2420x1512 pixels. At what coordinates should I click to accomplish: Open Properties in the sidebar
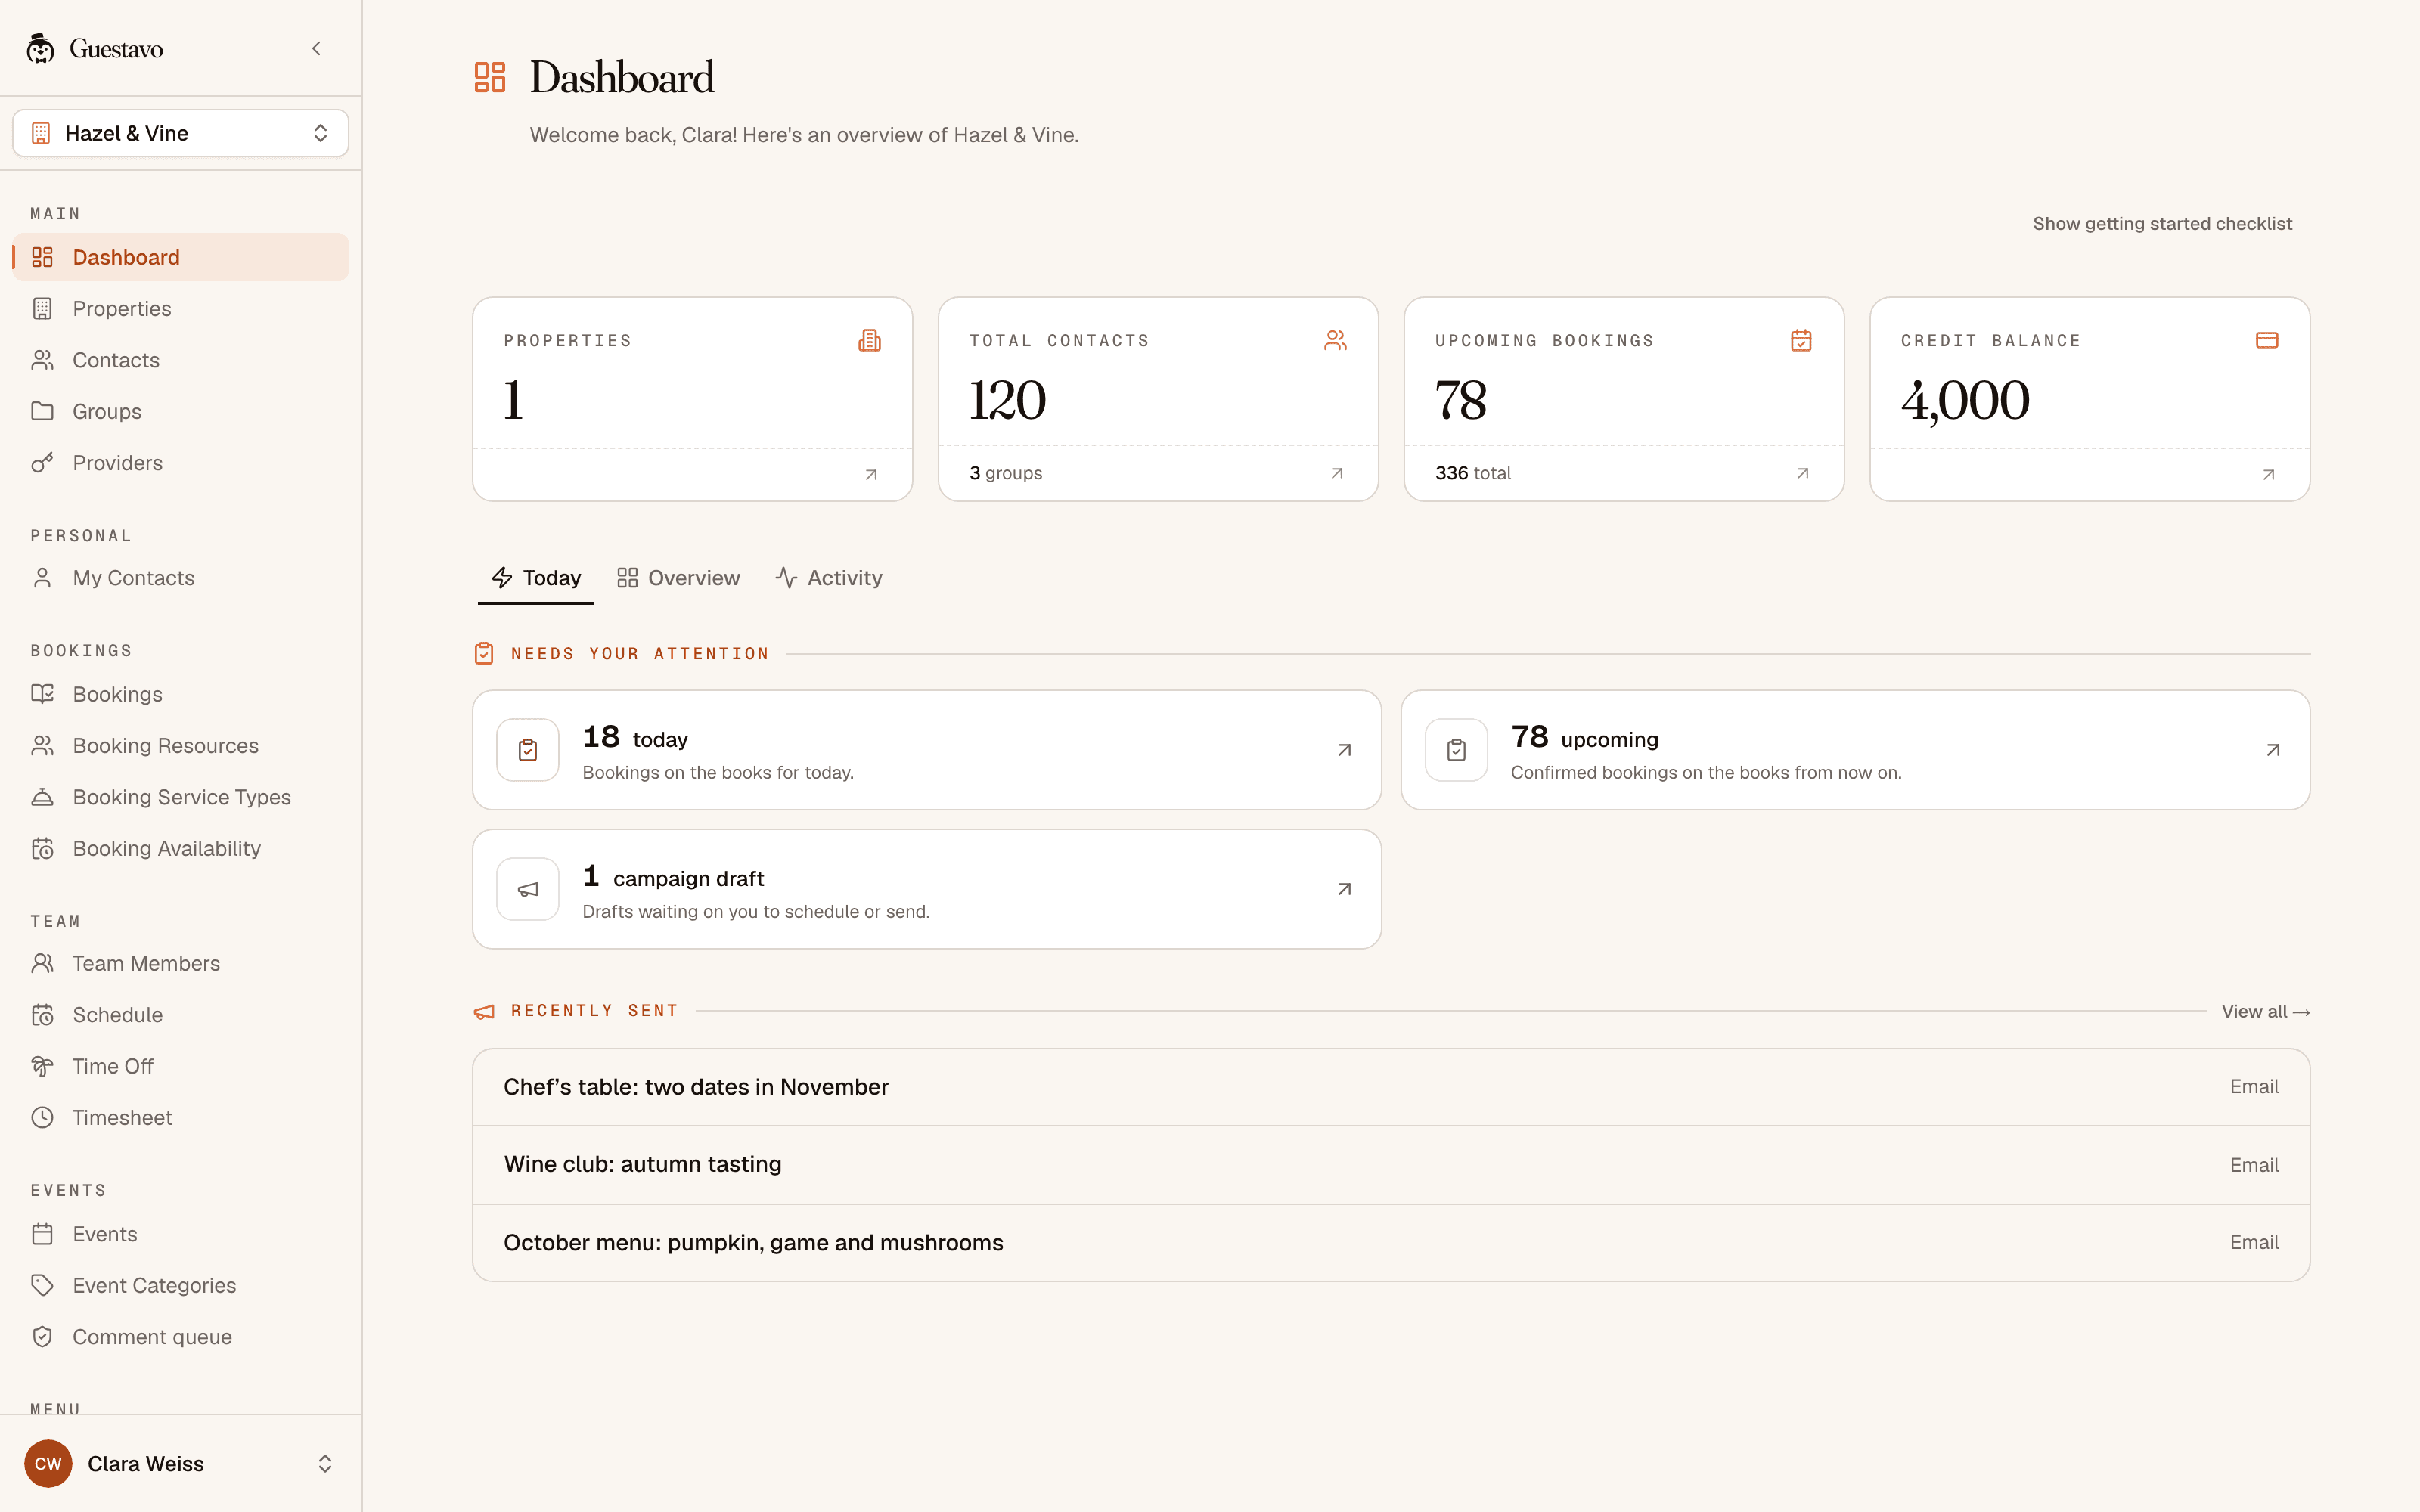point(180,309)
